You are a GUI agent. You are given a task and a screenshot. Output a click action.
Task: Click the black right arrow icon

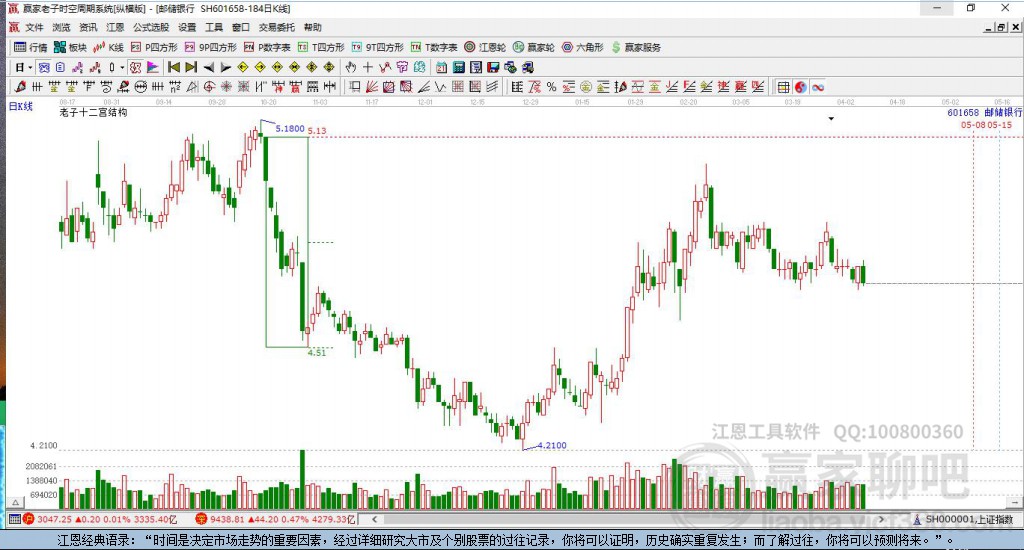point(225,67)
